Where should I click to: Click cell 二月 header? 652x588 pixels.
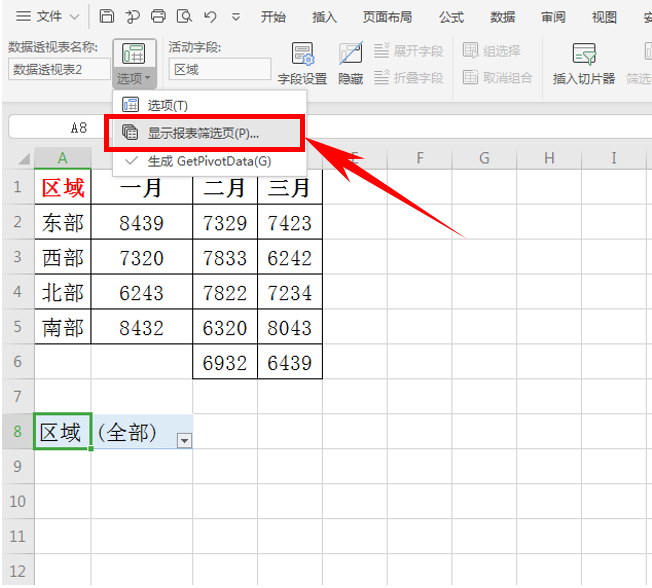tap(225, 187)
